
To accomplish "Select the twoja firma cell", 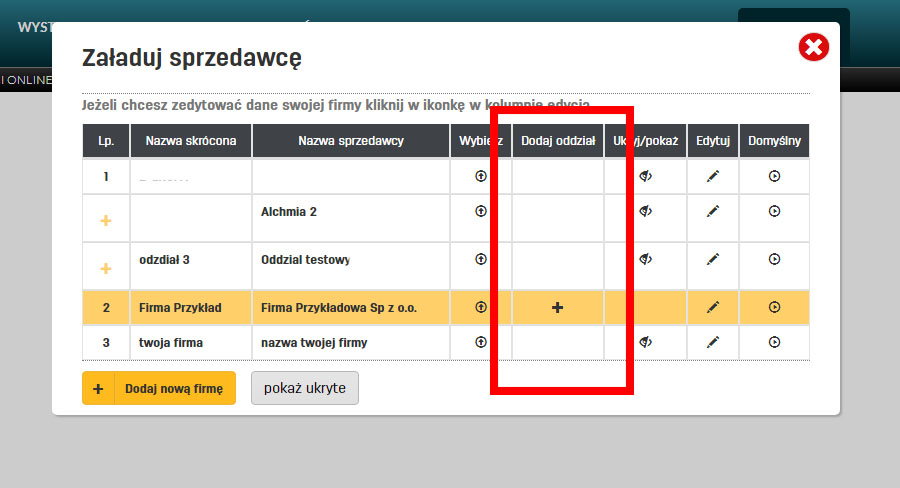I will coord(191,343).
